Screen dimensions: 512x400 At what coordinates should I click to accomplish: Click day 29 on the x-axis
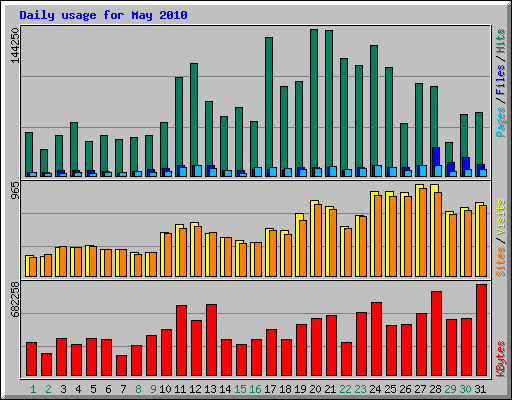point(450,389)
